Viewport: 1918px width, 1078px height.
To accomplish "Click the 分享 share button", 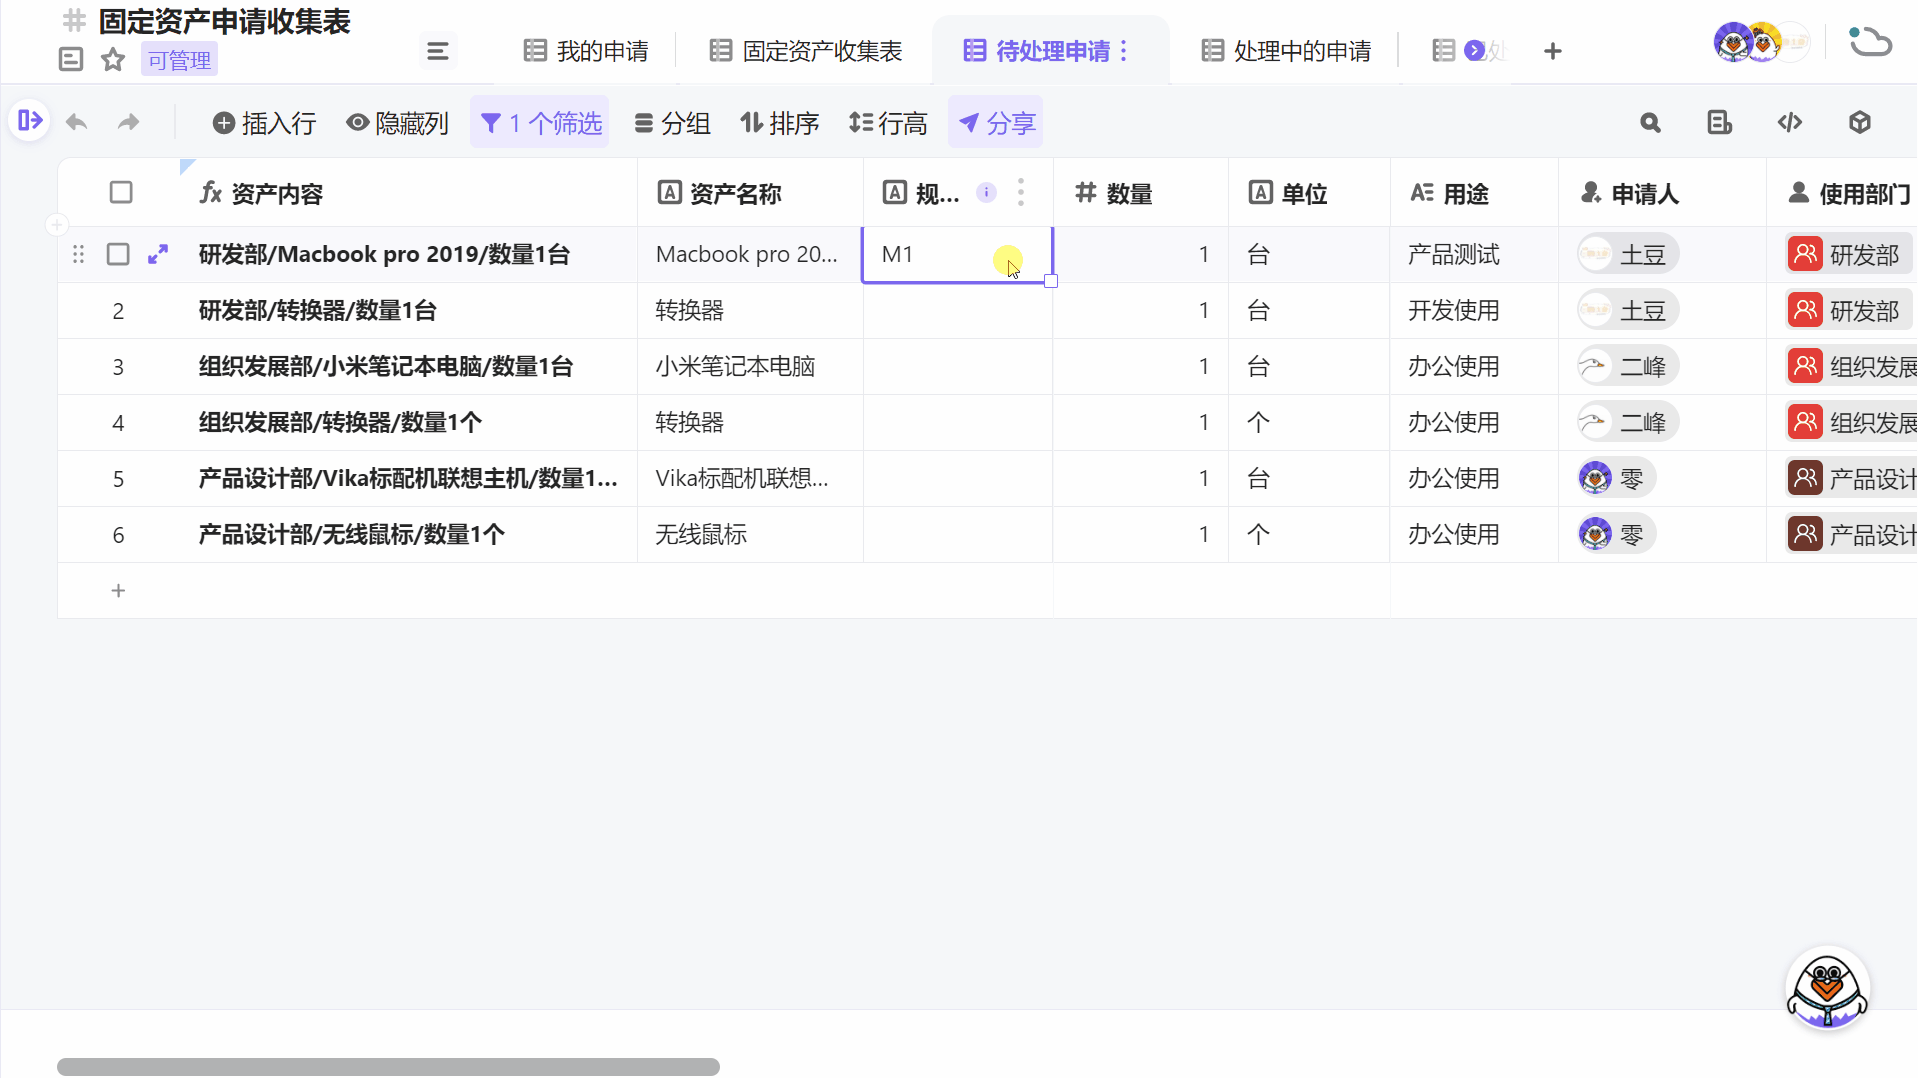I will tap(995, 122).
